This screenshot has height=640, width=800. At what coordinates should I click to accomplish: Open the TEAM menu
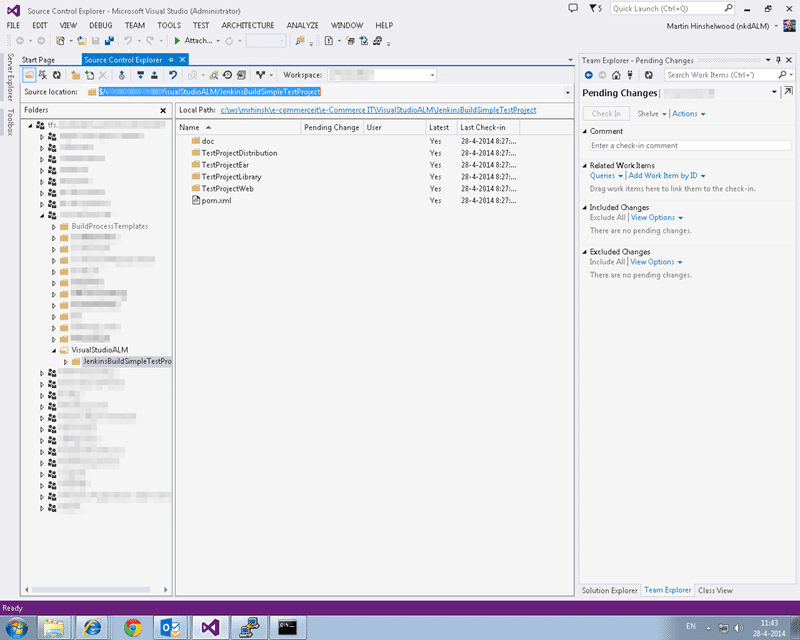(135, 25)
